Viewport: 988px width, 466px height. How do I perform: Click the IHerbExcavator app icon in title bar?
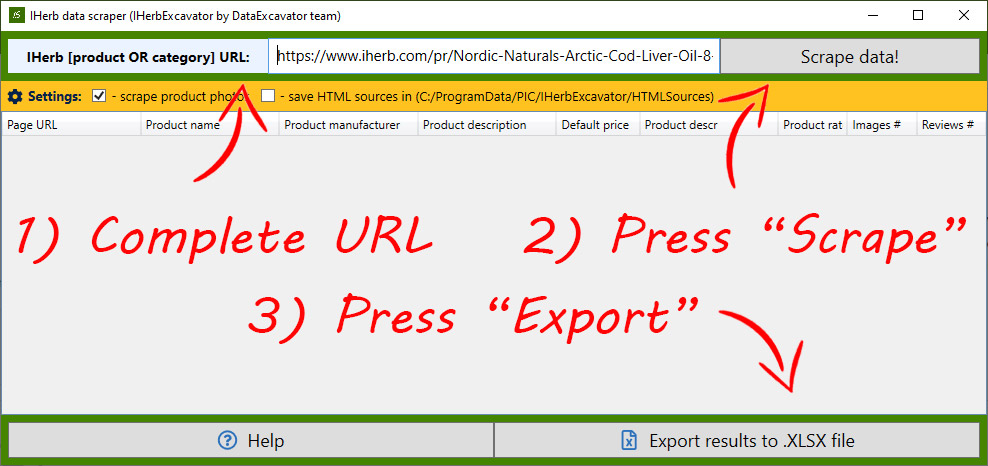point(17,16)
